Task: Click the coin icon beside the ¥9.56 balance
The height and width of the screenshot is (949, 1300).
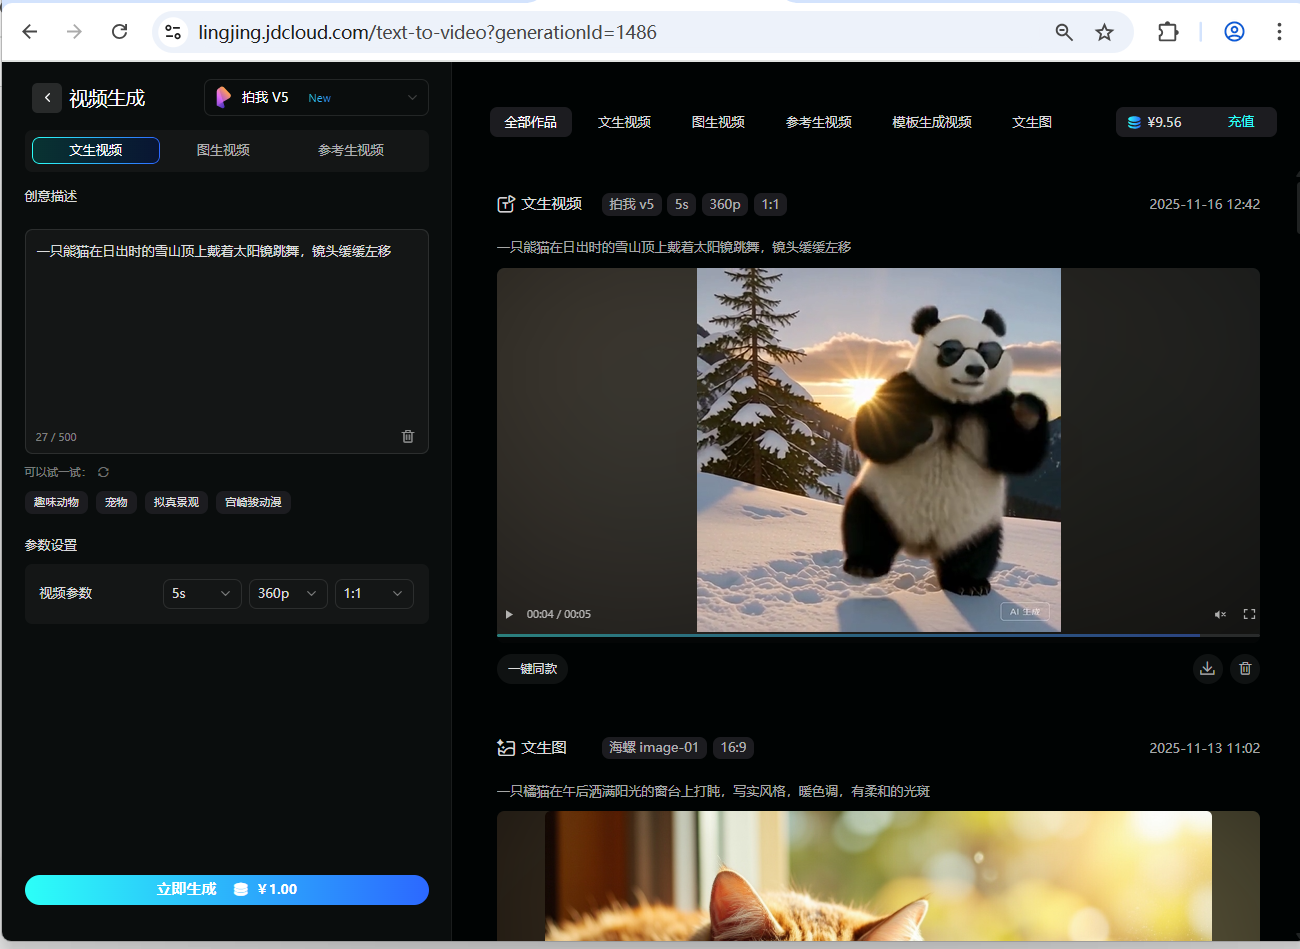Action: click(x=1133, y=121)
